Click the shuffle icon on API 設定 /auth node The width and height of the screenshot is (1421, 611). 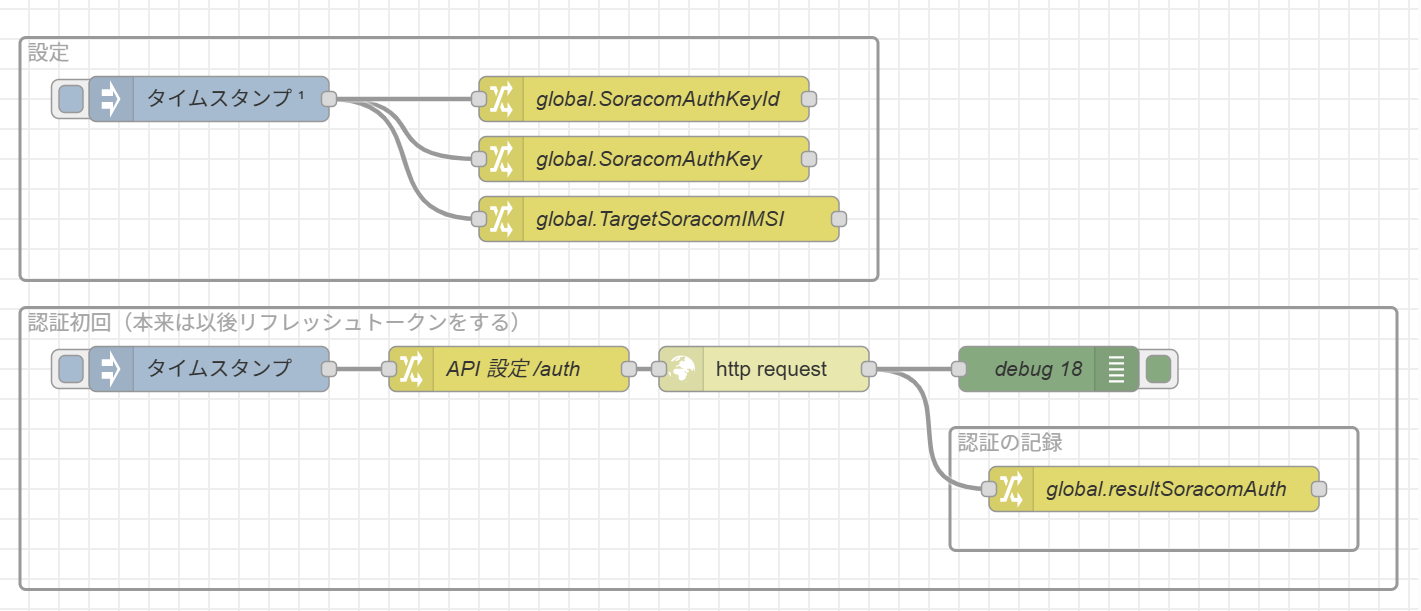pyautogui.click(x=411, y=369)
